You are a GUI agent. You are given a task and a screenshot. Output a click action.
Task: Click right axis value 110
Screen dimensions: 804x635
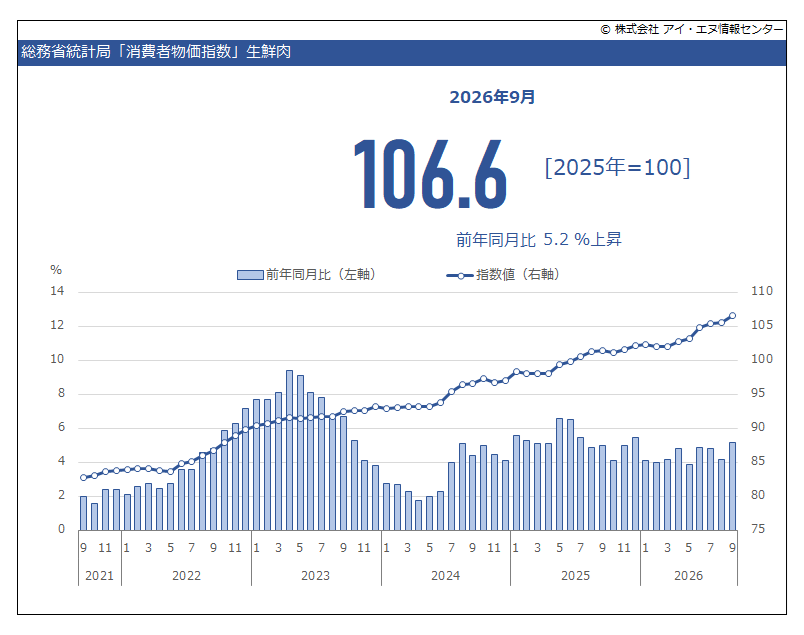click(x=761, y=291)
